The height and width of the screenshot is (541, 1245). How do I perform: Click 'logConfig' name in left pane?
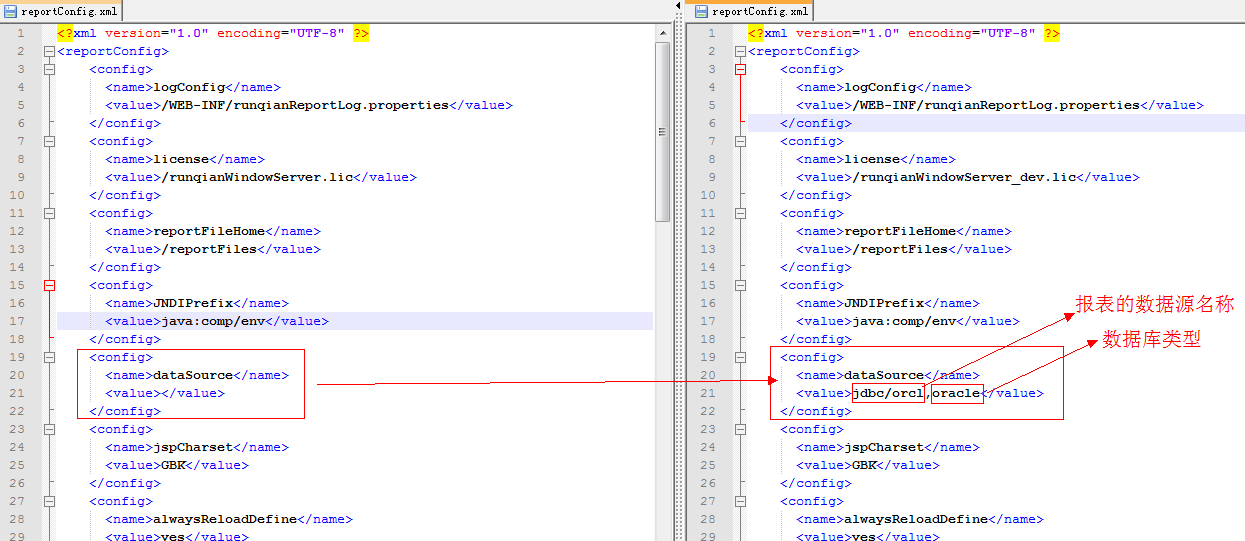click(x=189, y=88)
